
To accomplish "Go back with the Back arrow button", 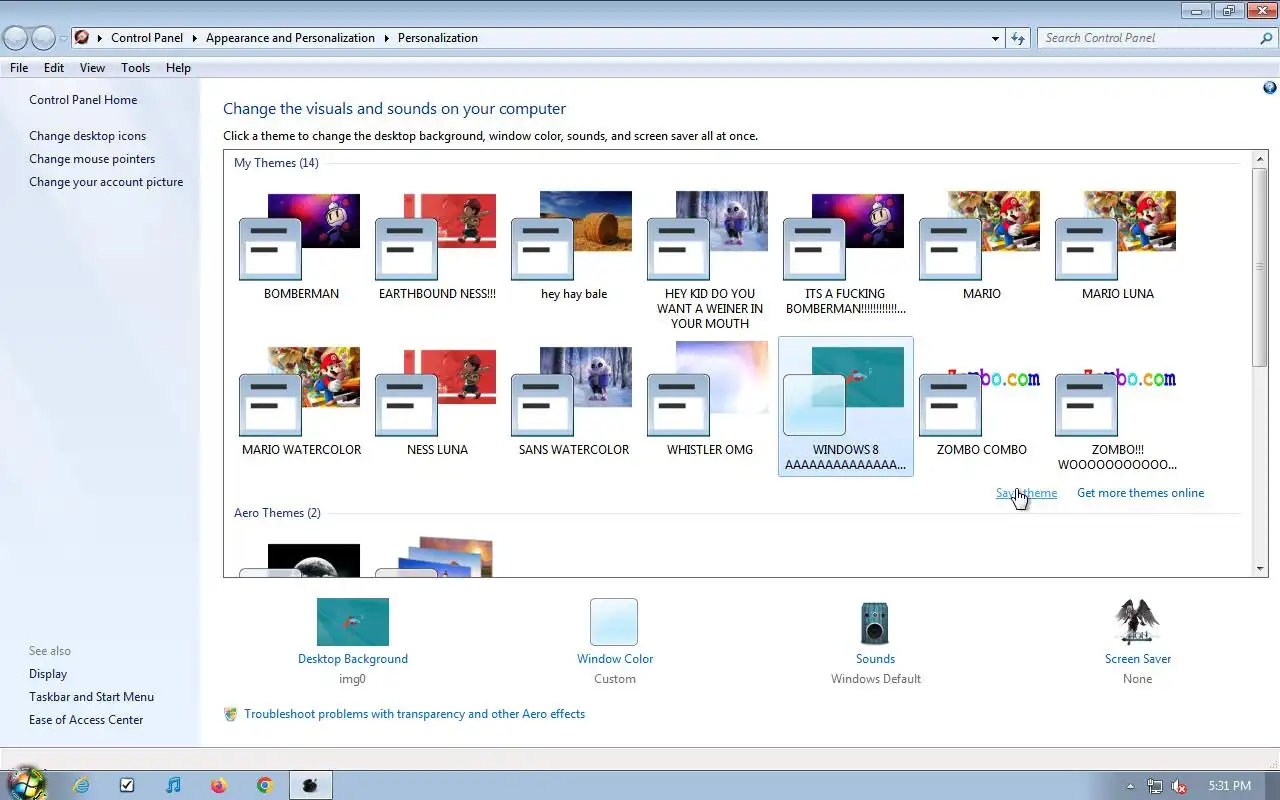I will pos(15,38).
